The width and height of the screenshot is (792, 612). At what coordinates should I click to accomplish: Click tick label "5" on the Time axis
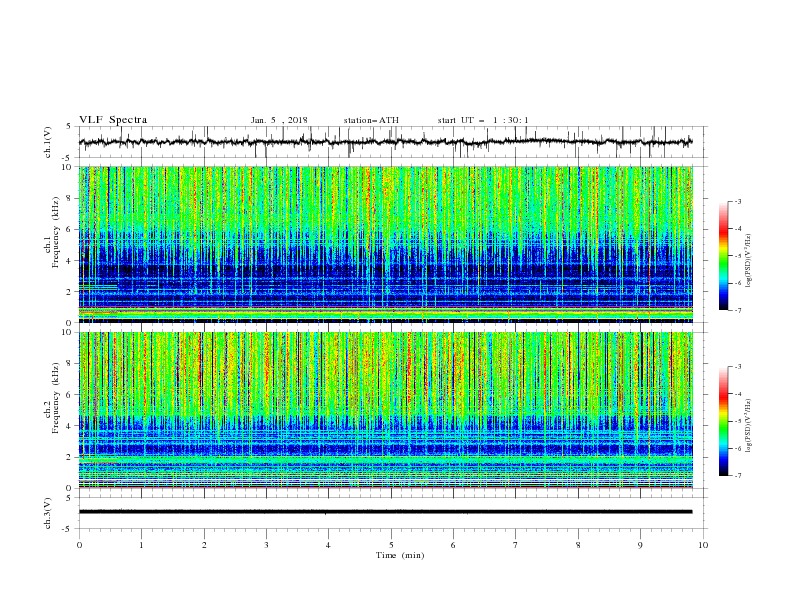(x=391, y=545)
